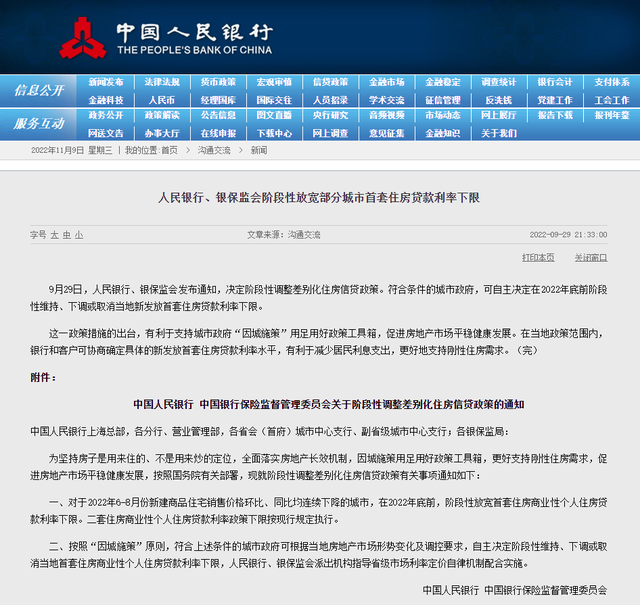Go to 图文直播 page

pos(274,115)
